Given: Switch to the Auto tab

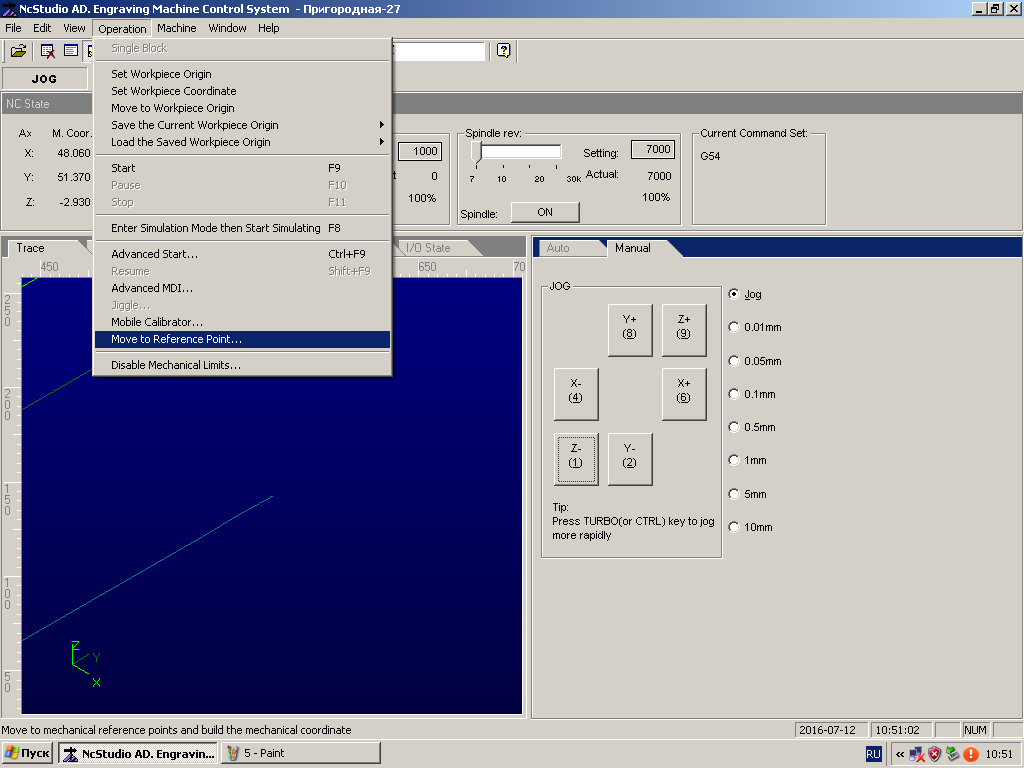Looking at the screenshot, I should [x=558, y=248].
